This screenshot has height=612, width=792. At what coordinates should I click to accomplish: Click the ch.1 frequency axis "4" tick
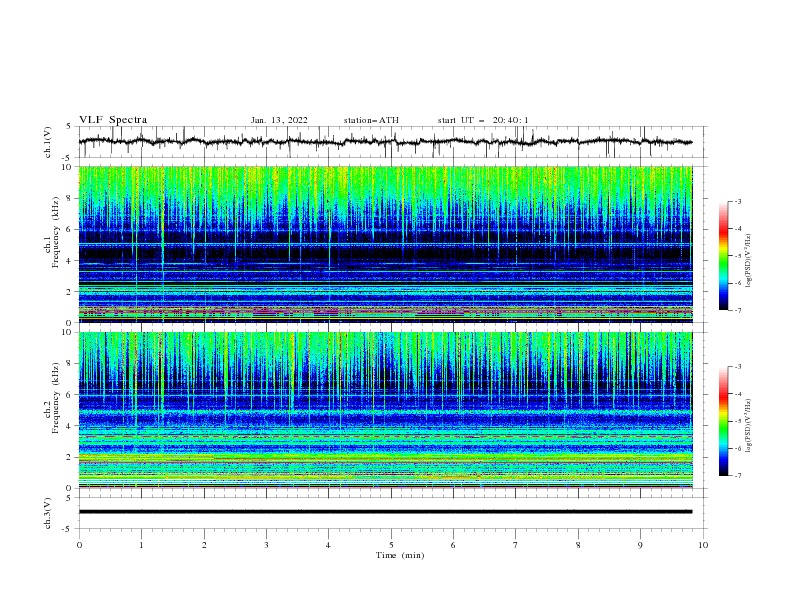coord(70,261)
